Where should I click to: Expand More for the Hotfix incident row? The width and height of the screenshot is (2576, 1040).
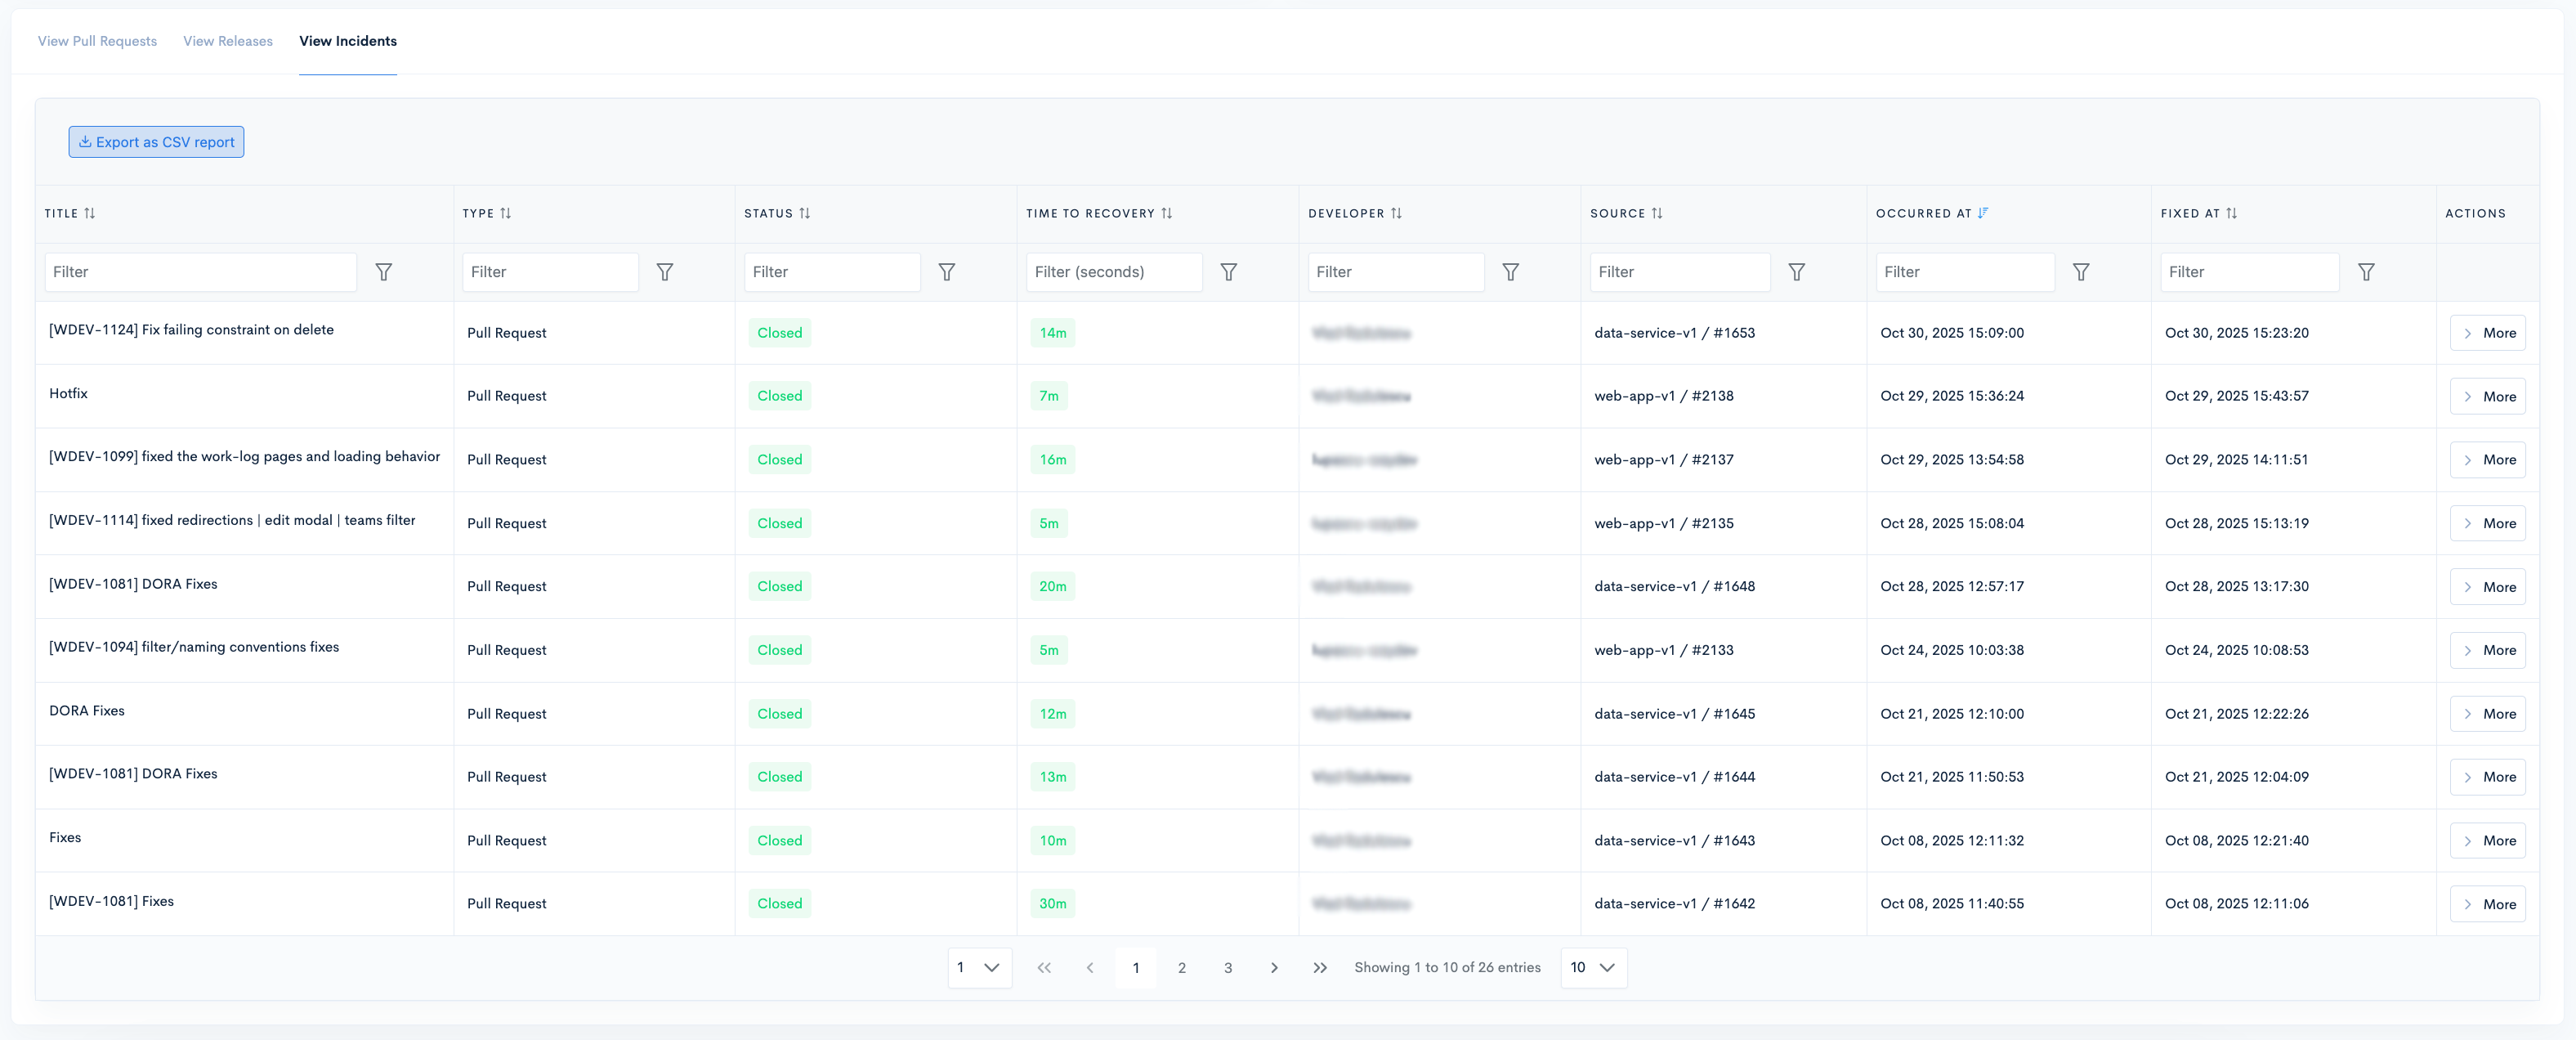2486,396
